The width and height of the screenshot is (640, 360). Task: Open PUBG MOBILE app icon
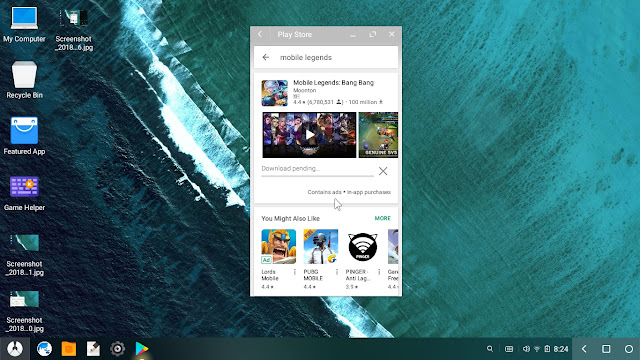point(321,247)
